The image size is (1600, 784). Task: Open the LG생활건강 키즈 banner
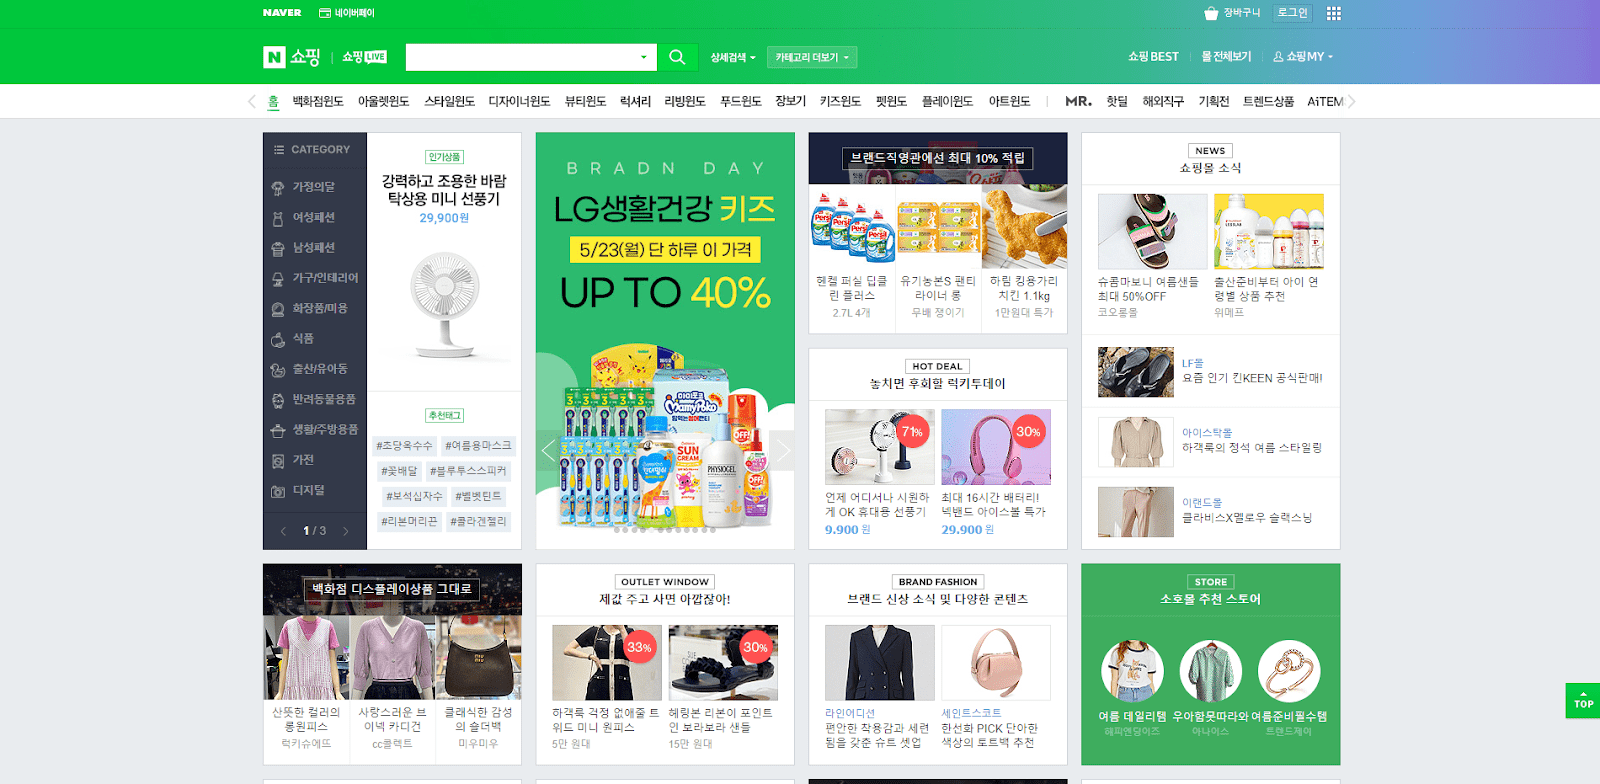coord(665,340)
